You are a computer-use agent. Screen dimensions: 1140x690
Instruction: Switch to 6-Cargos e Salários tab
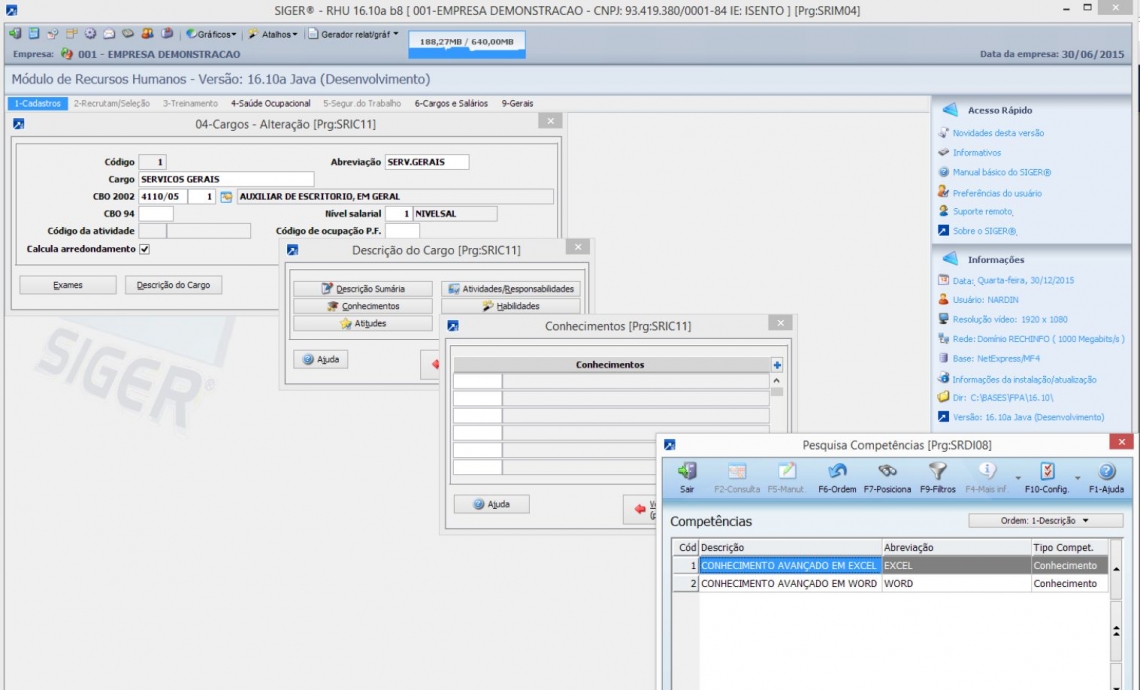click(451, 104)
